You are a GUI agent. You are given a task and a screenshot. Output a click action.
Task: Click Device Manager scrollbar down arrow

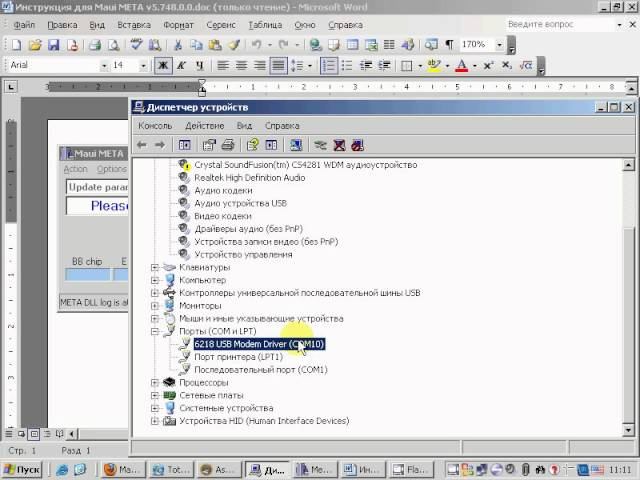(629, 430)
